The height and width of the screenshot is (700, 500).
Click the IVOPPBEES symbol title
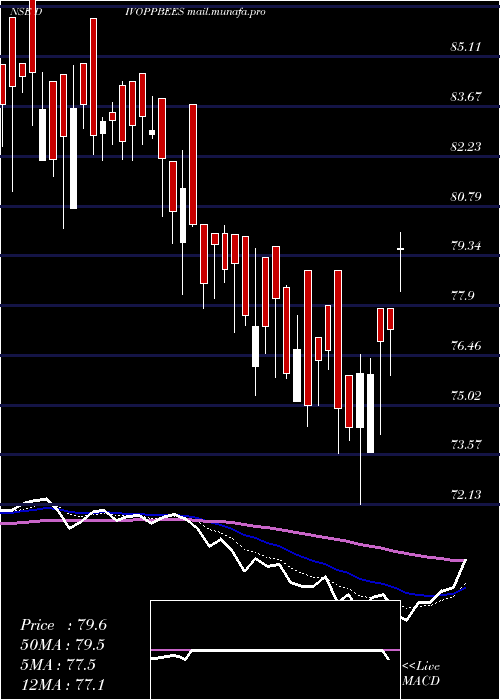[155, 12]
